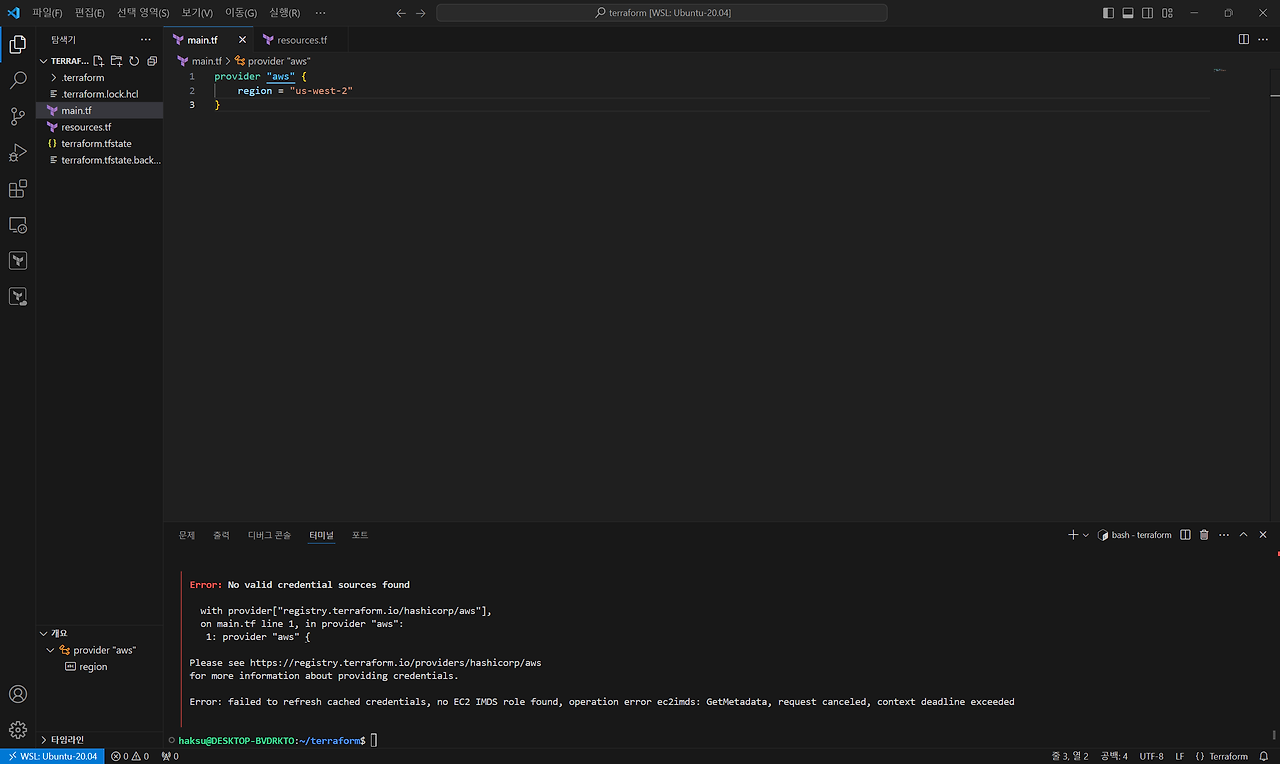Open the Run and Debug view
Image resolution: width=1280 pixels, height=764 pixels.
[18, 153]
